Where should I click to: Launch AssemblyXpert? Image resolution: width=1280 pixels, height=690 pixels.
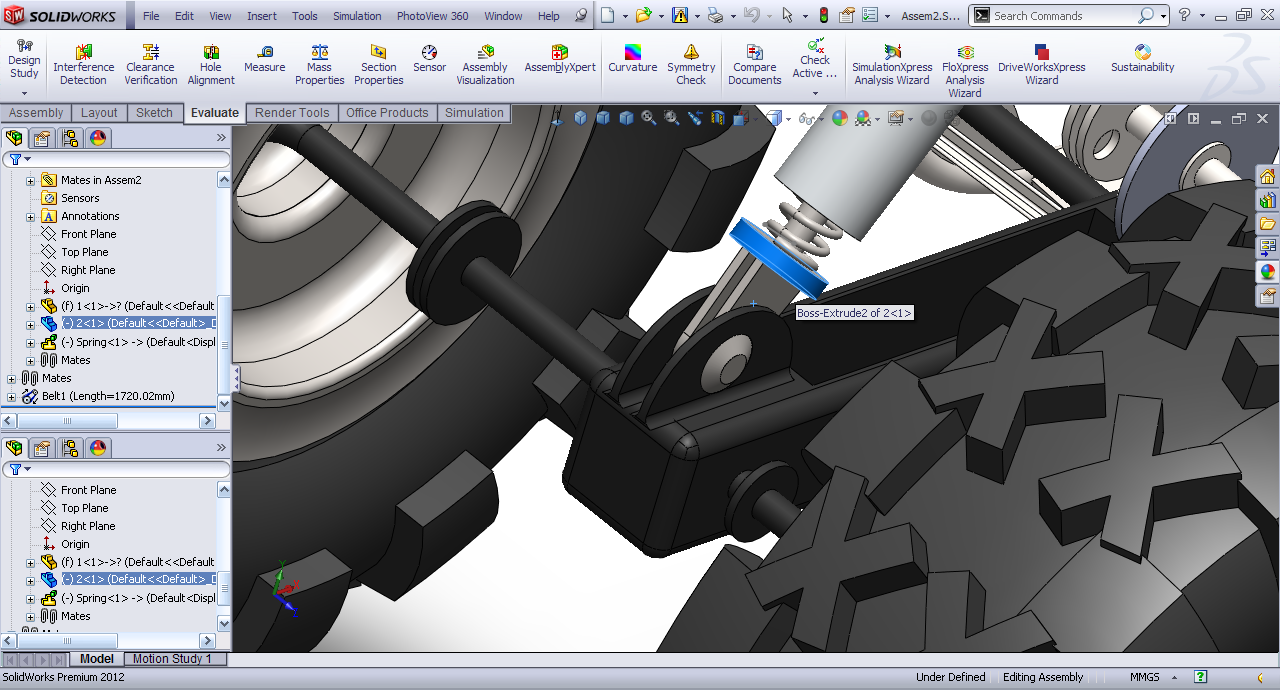(x=560, y=59)
